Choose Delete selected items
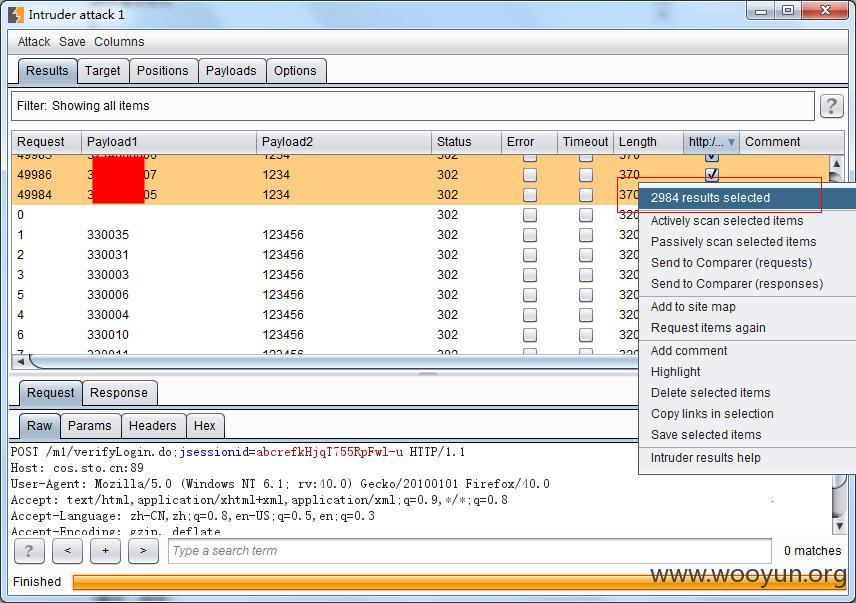The image size is (856, 603). 747,393
